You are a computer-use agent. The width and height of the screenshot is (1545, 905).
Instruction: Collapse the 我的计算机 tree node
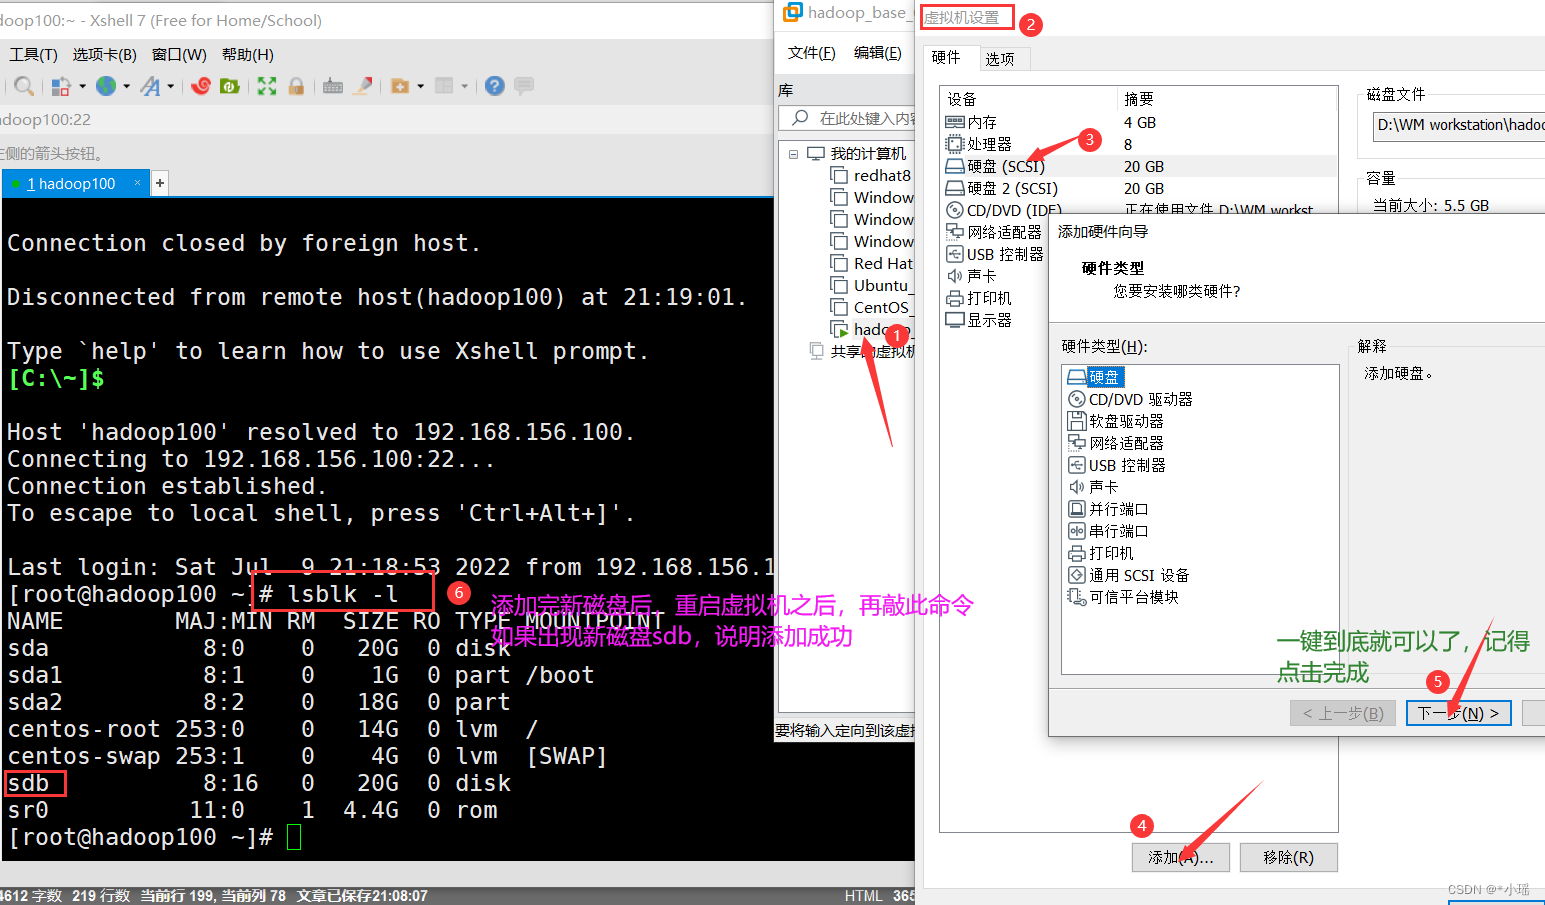pos(793,154)
